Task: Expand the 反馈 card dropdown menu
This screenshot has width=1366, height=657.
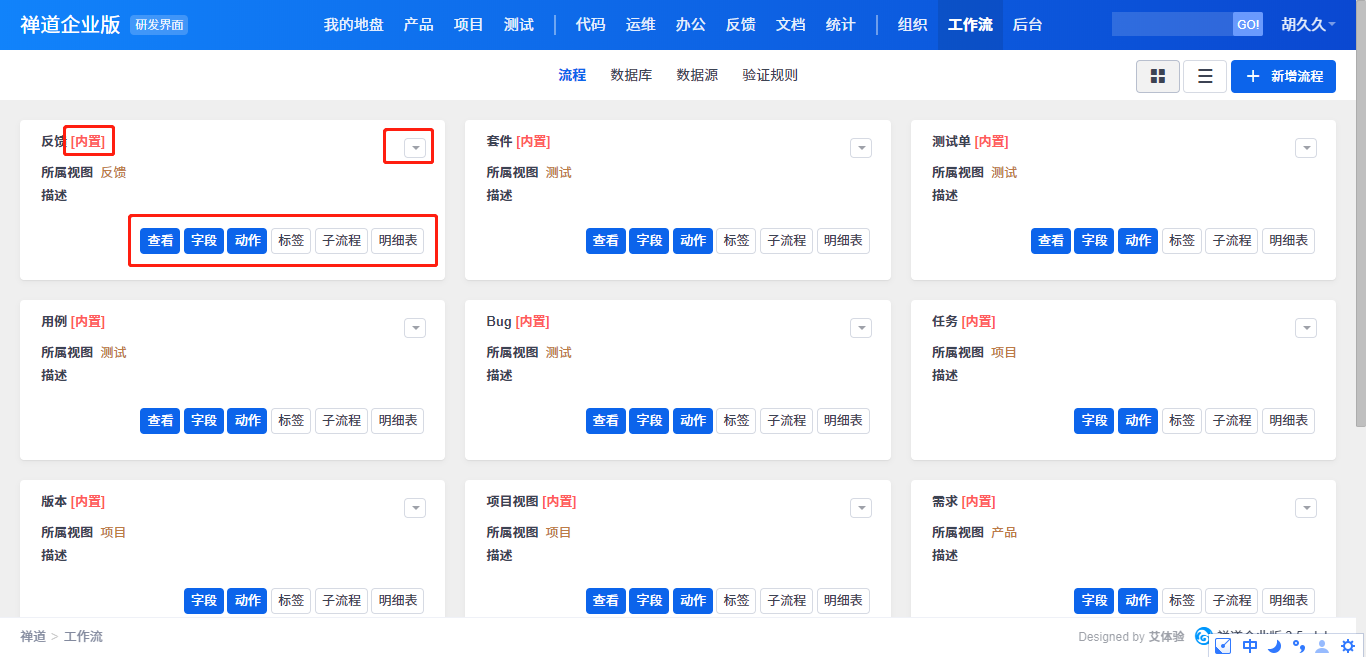Action: [415, 148]
